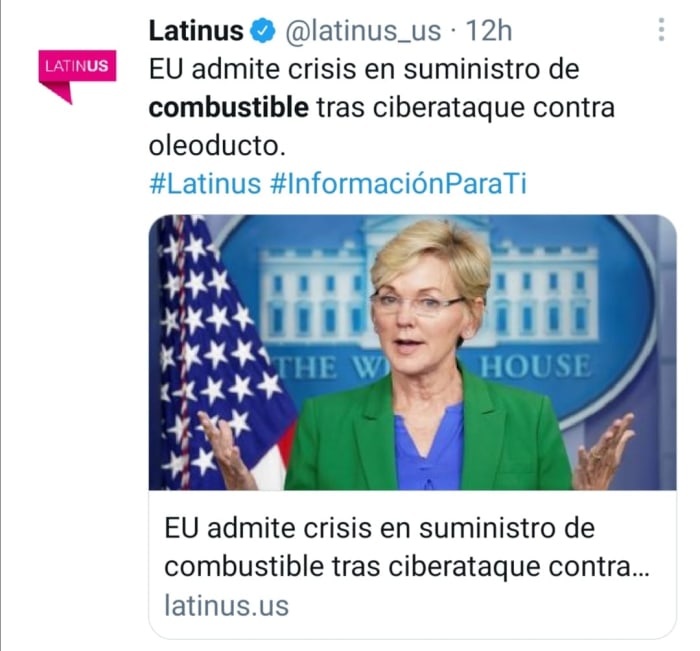Open the three-dot more options menu
This screenshot has height=651, width=700.
click(661, 30)
